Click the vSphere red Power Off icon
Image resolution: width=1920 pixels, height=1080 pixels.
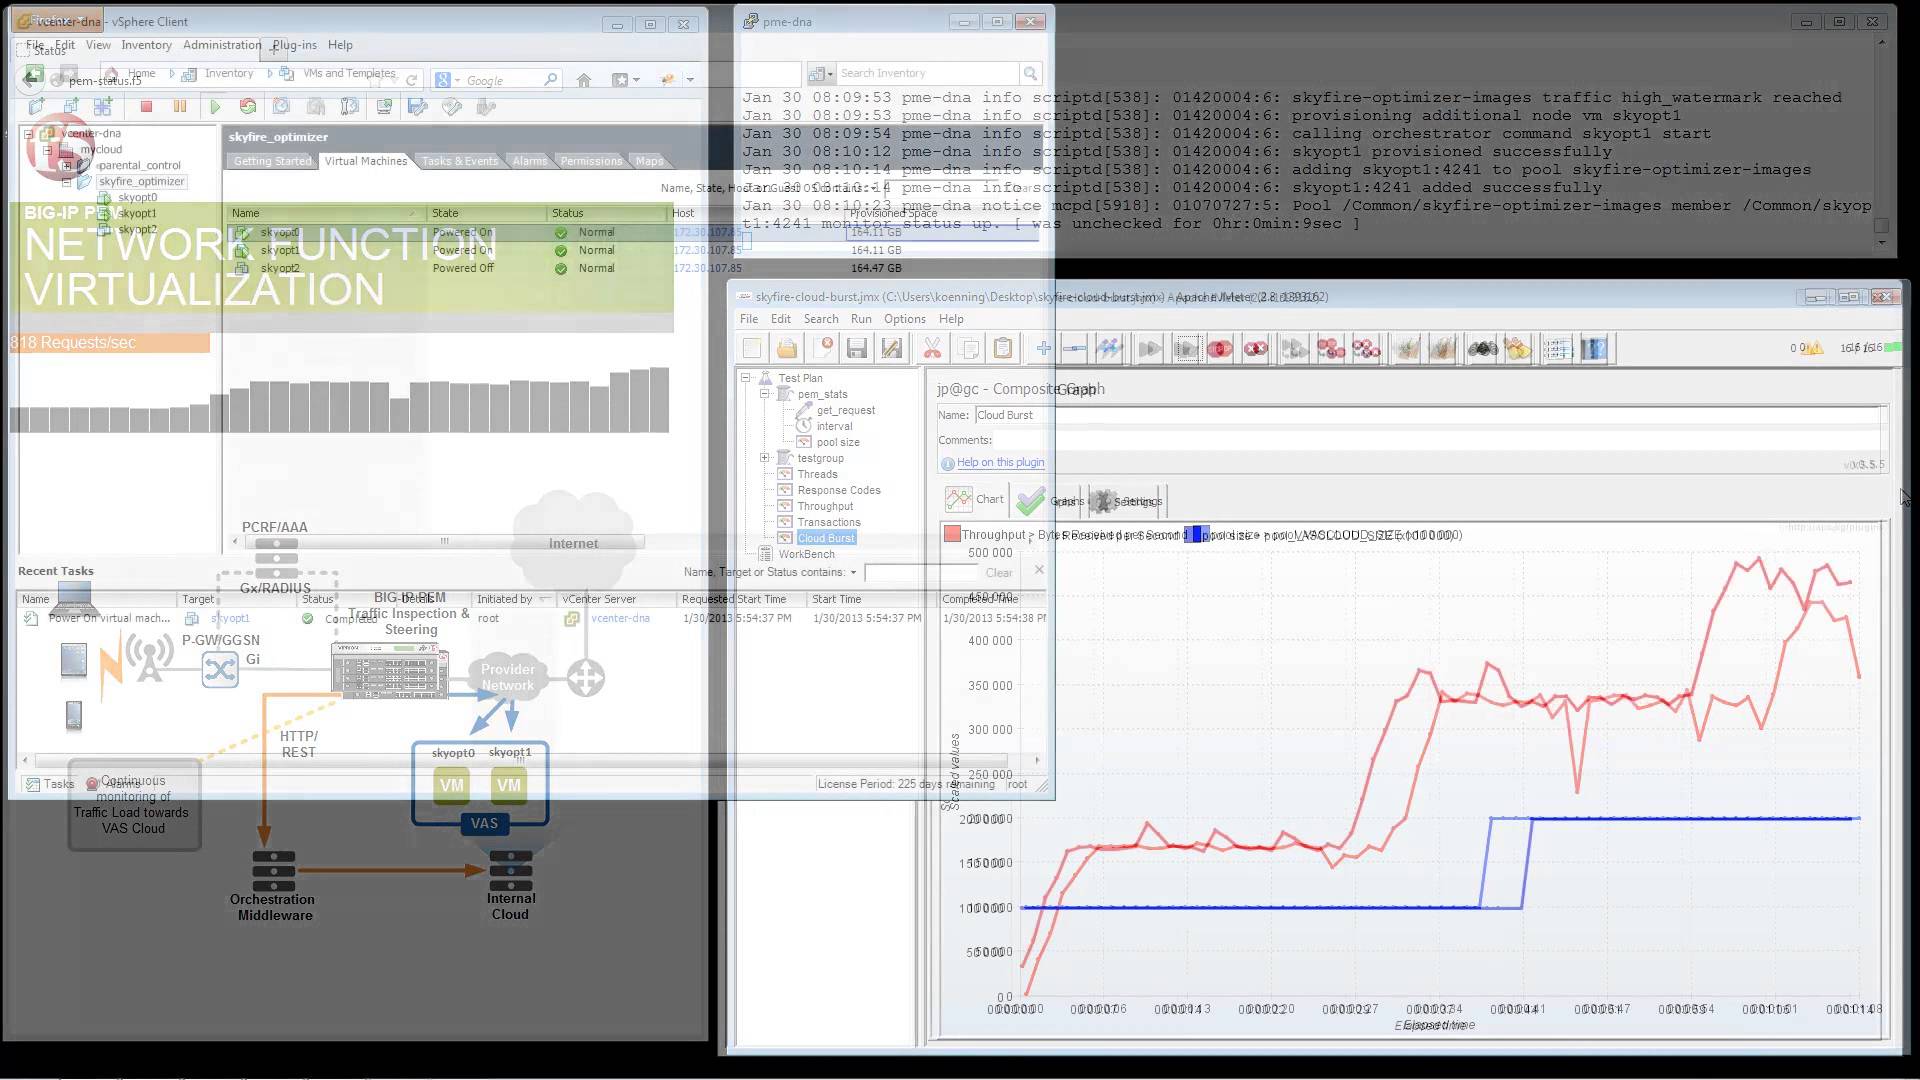[x=146, y=106]
